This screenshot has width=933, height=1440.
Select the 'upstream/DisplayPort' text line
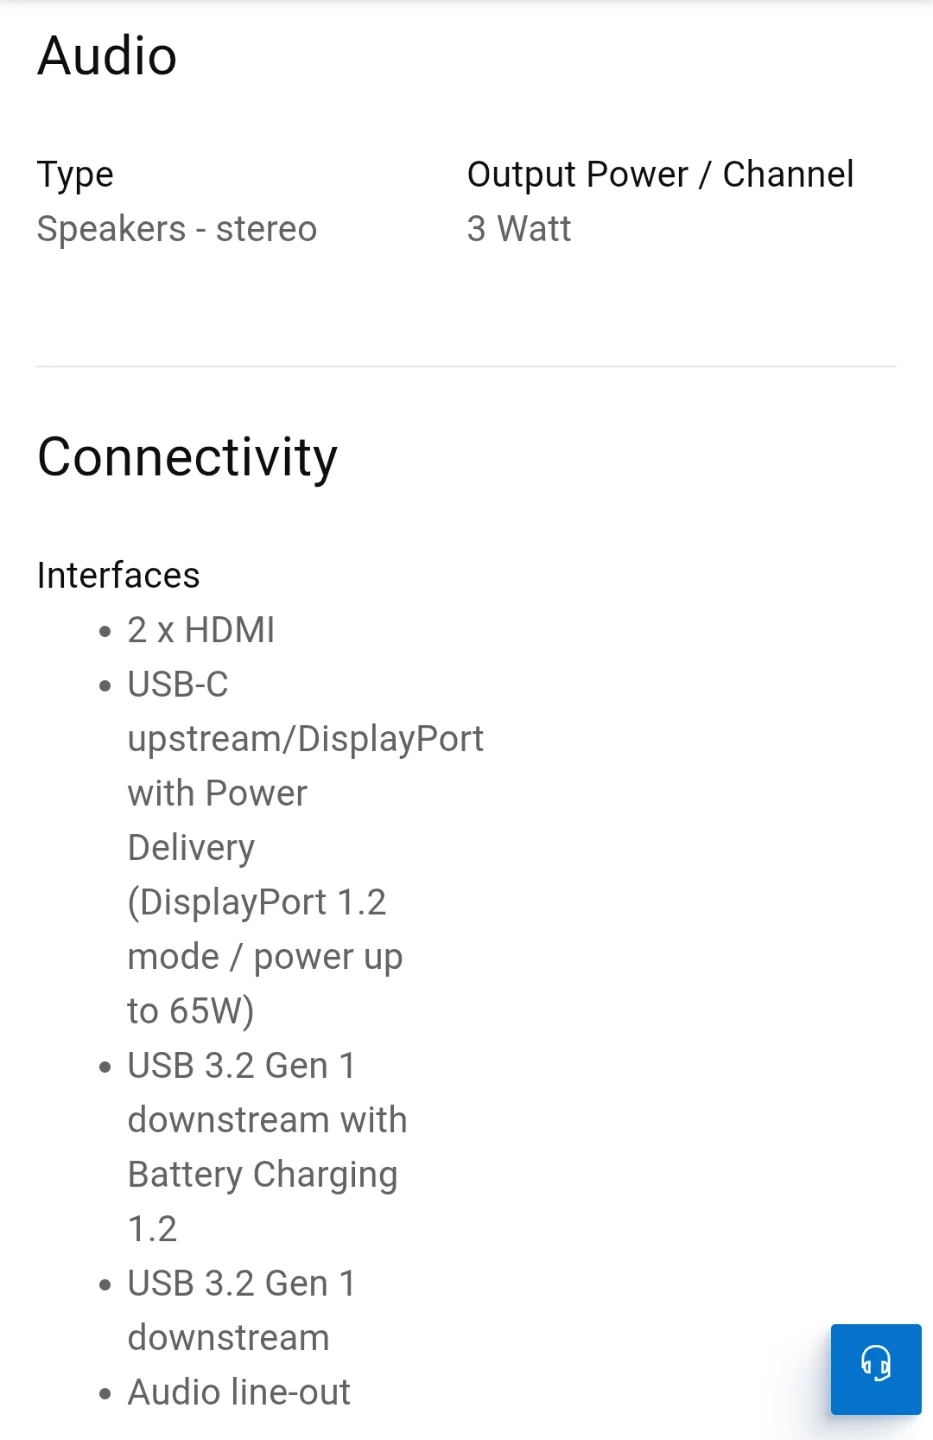click(305, 739)
